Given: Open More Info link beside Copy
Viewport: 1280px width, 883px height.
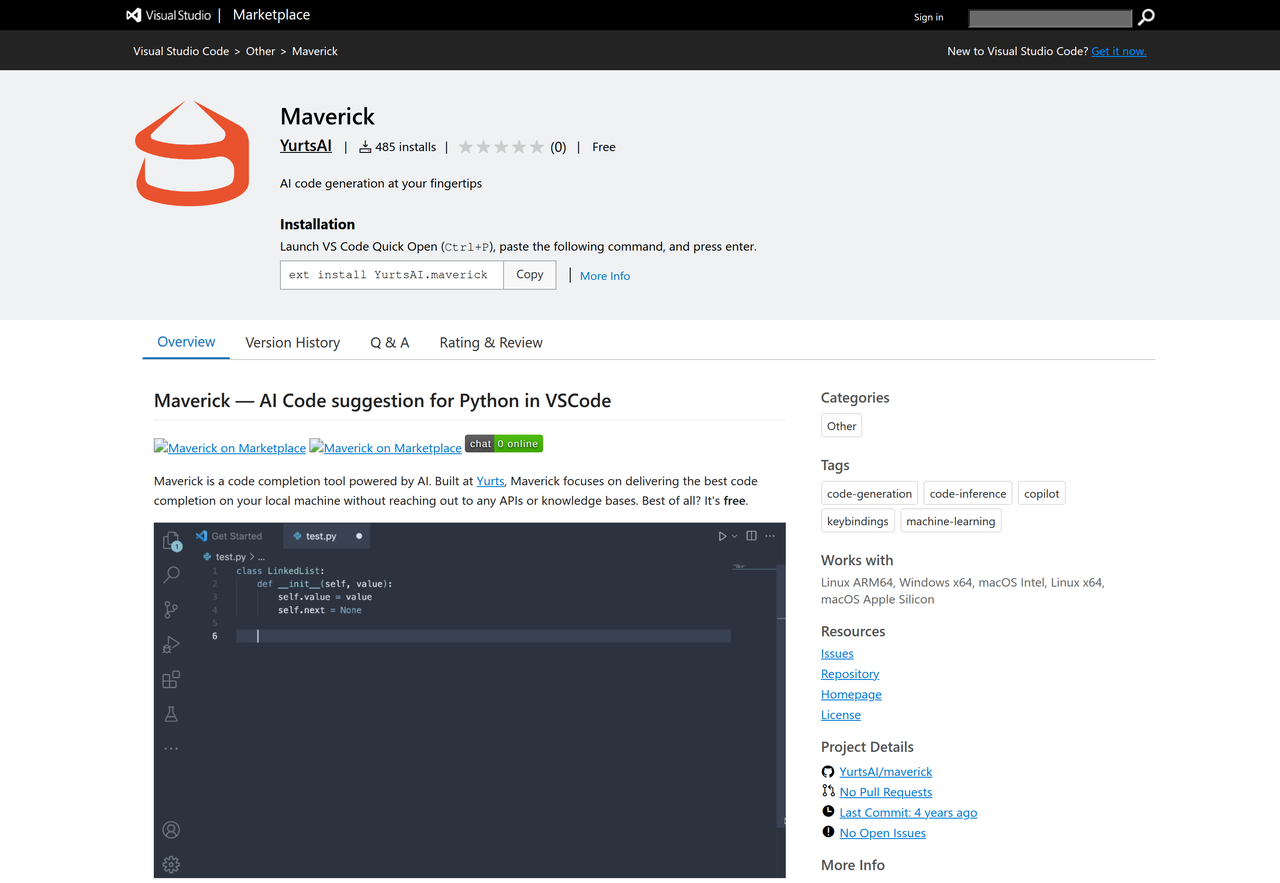Looking at the screenshot, I should click(605, 276).
